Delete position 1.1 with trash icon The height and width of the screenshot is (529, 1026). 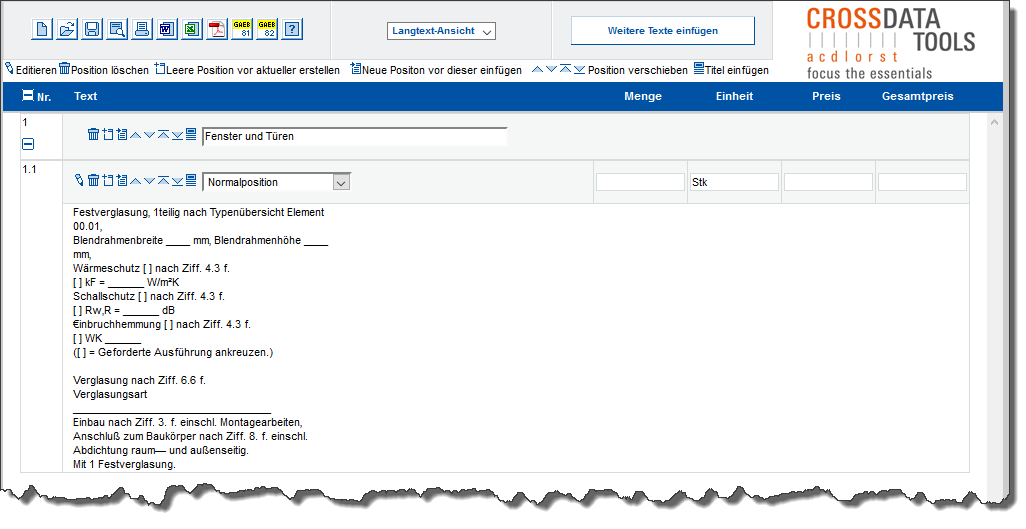click(93, 180)
